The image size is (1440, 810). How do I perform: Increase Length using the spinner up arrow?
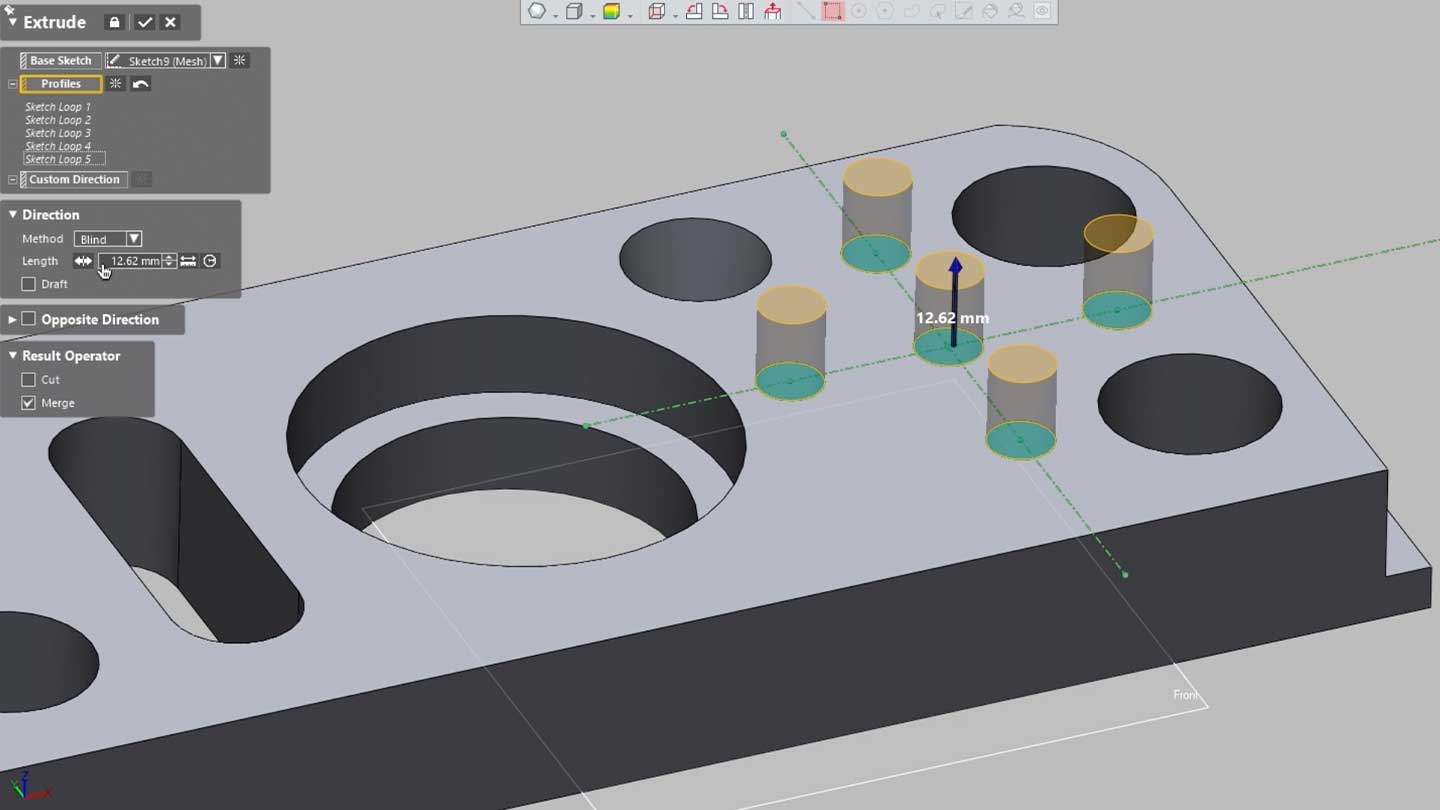click(168, 257)
